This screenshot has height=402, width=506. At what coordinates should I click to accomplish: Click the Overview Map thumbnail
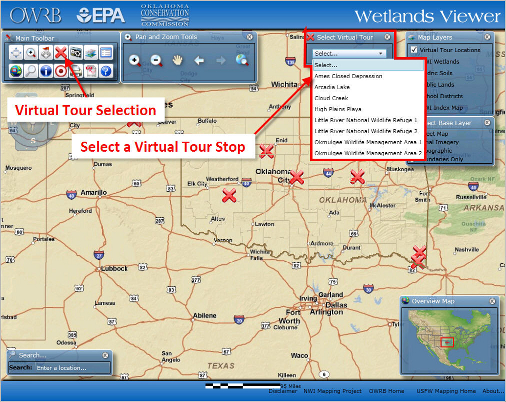pyautogui.click(x=449, y=340)
